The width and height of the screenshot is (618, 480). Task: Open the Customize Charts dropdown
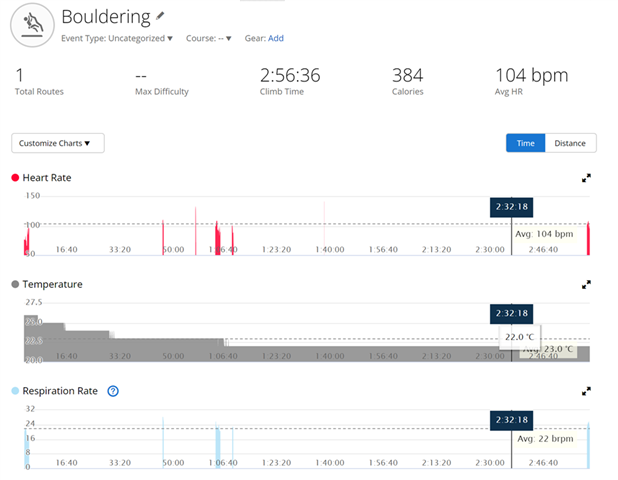pos(58,143)
